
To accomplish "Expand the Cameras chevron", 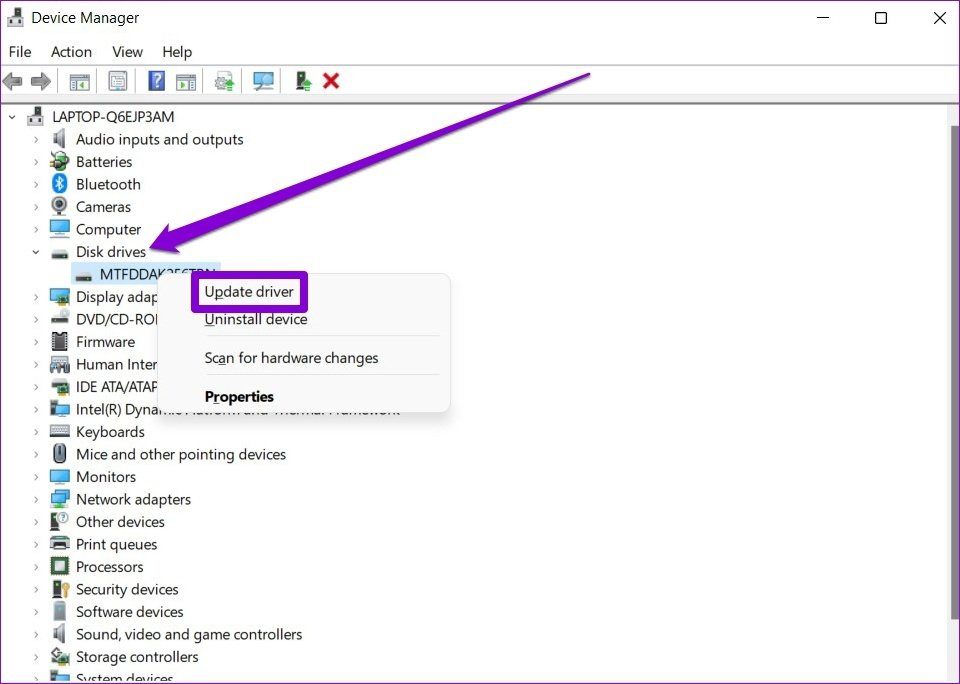I will pos(36,207).
